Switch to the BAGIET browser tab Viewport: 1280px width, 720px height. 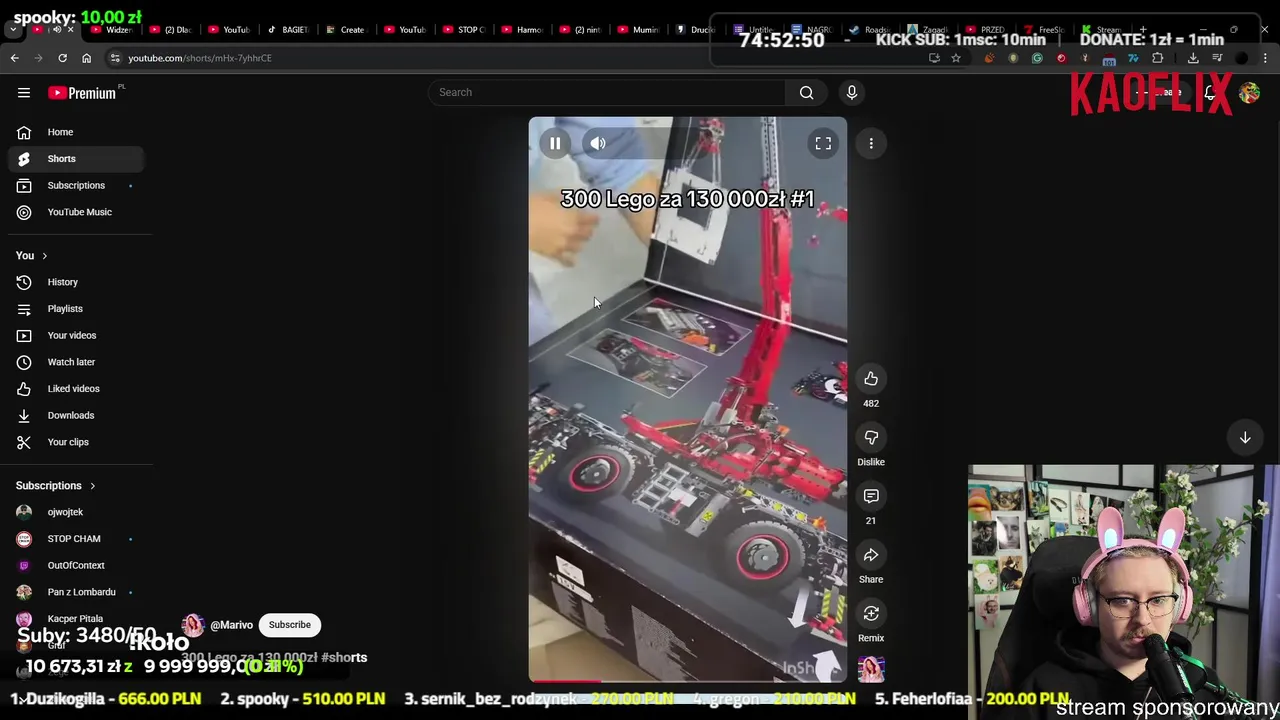[288, 30]
